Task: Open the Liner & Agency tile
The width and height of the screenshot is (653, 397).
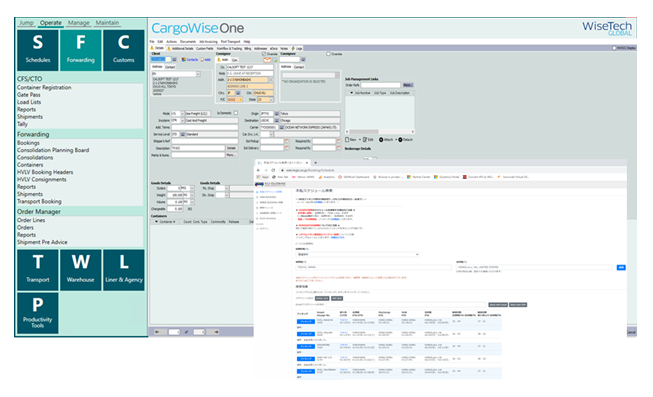Action: [x=124, y=270]
